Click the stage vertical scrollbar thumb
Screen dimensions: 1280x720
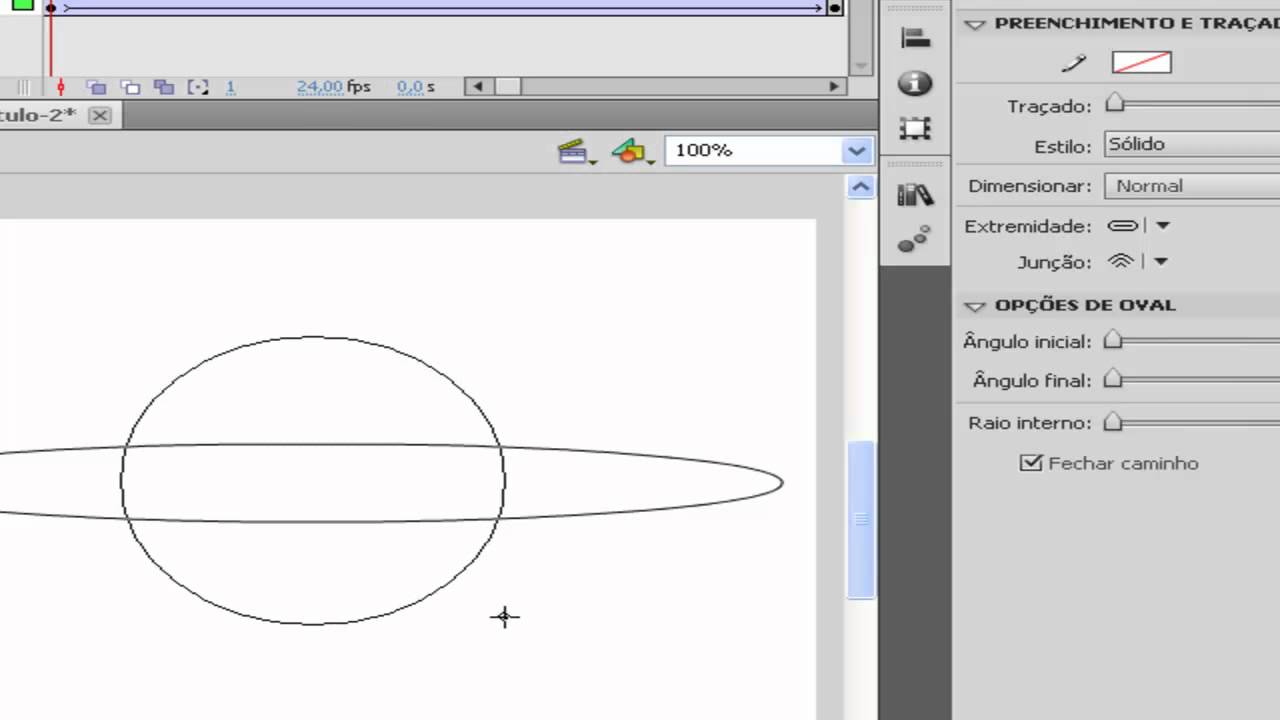[x=860, y=519]
